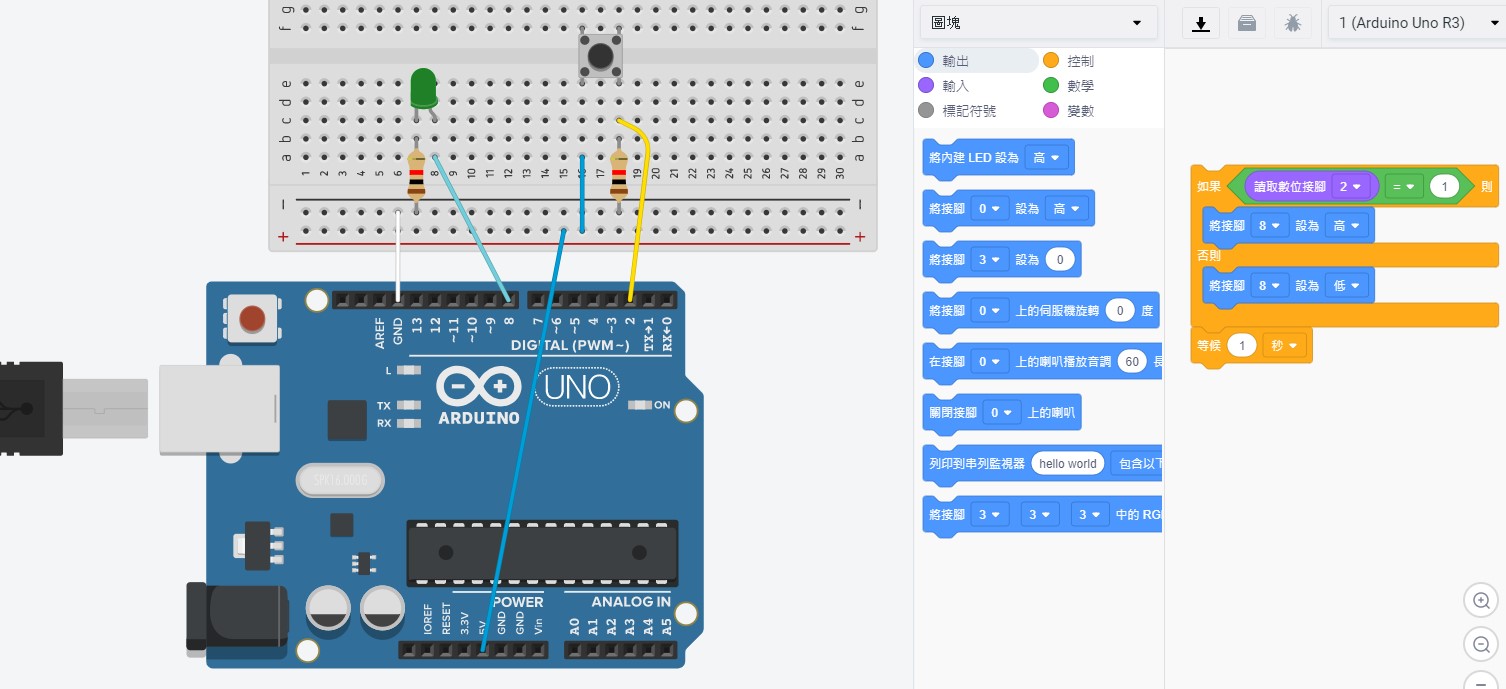Screen dimensions: 1506x689
Task: Switch to the 輸入 block category
Action: pos(955,86)
